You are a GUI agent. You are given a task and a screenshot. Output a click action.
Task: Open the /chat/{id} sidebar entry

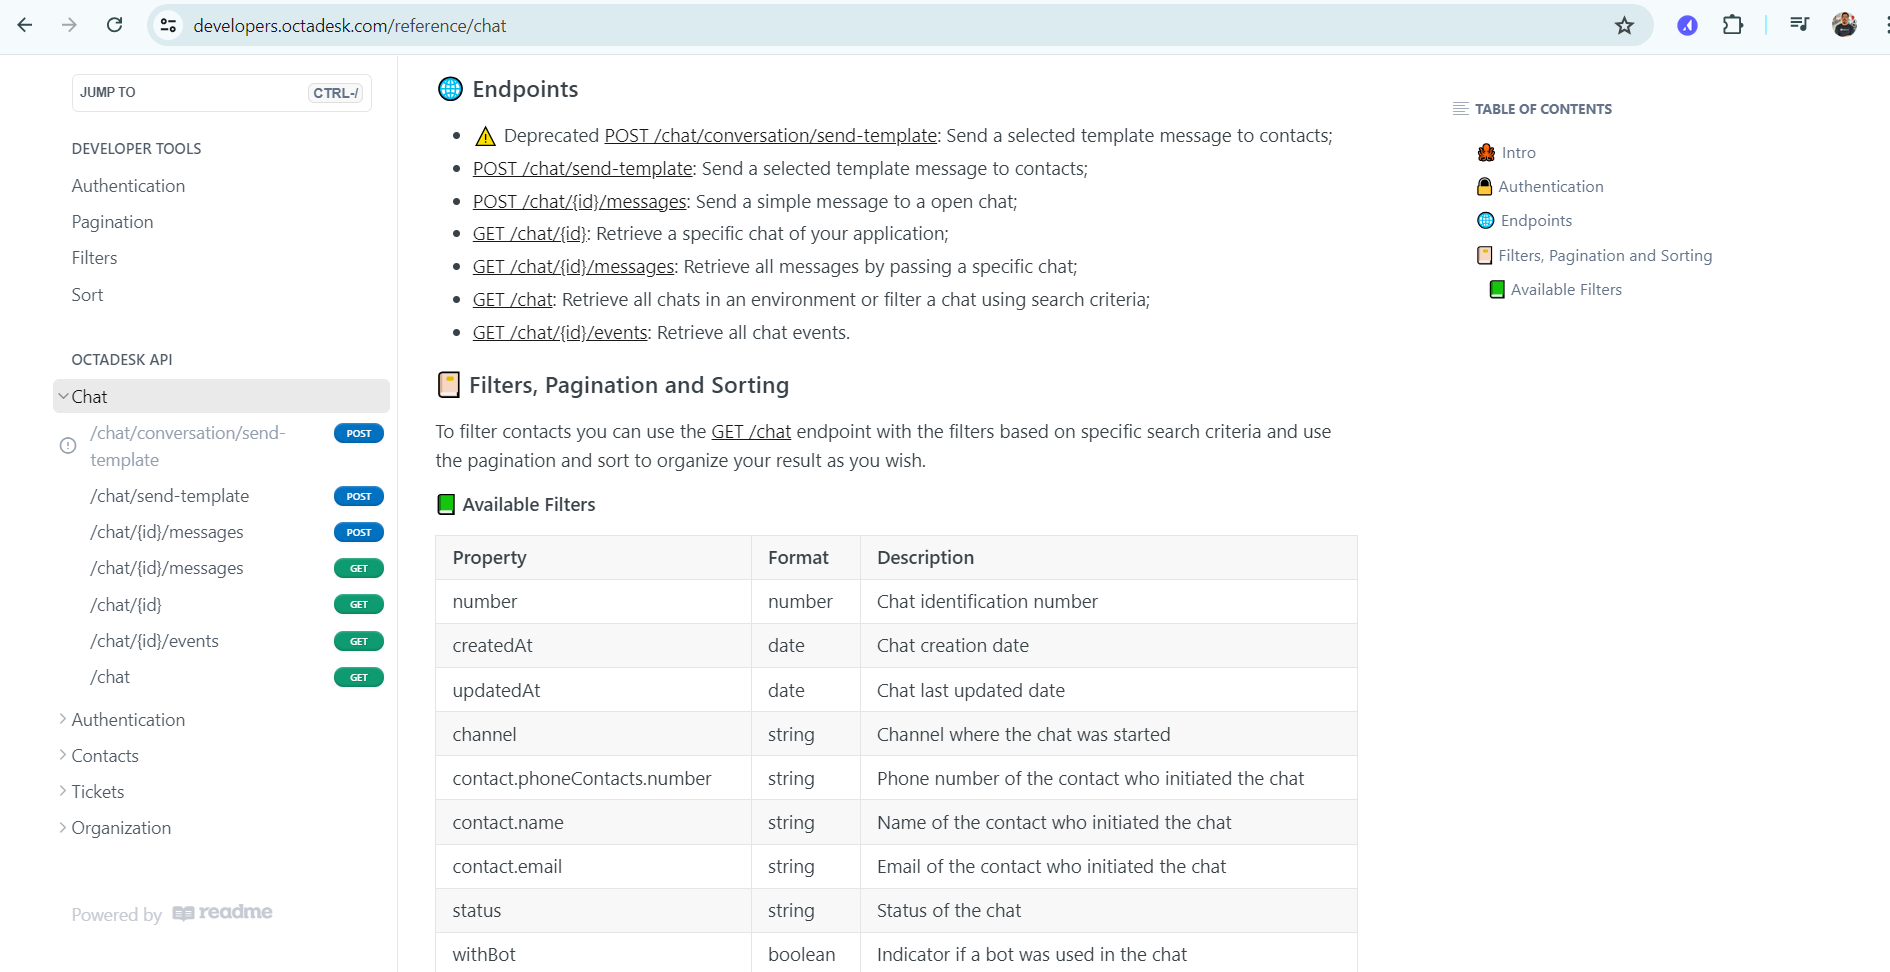126,605
